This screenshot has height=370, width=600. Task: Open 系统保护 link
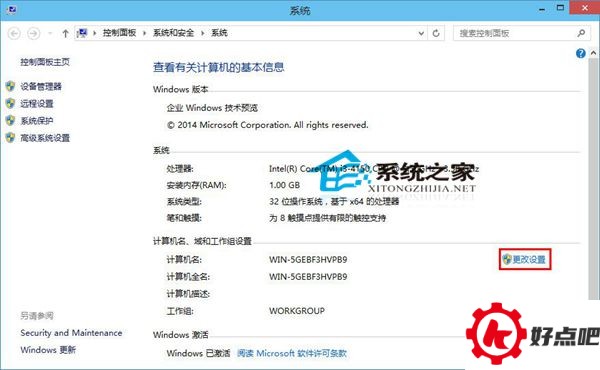coord(37,121)
